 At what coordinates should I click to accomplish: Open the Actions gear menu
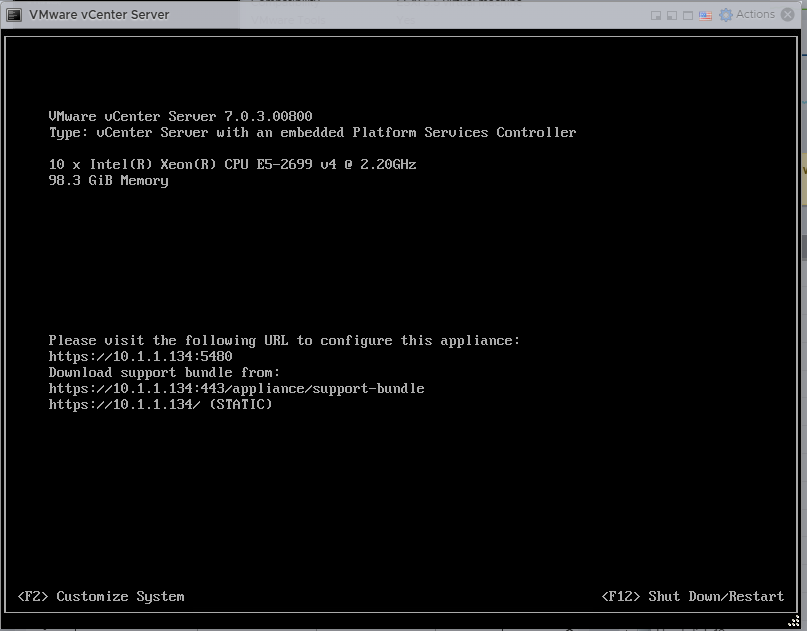point(747,14)
